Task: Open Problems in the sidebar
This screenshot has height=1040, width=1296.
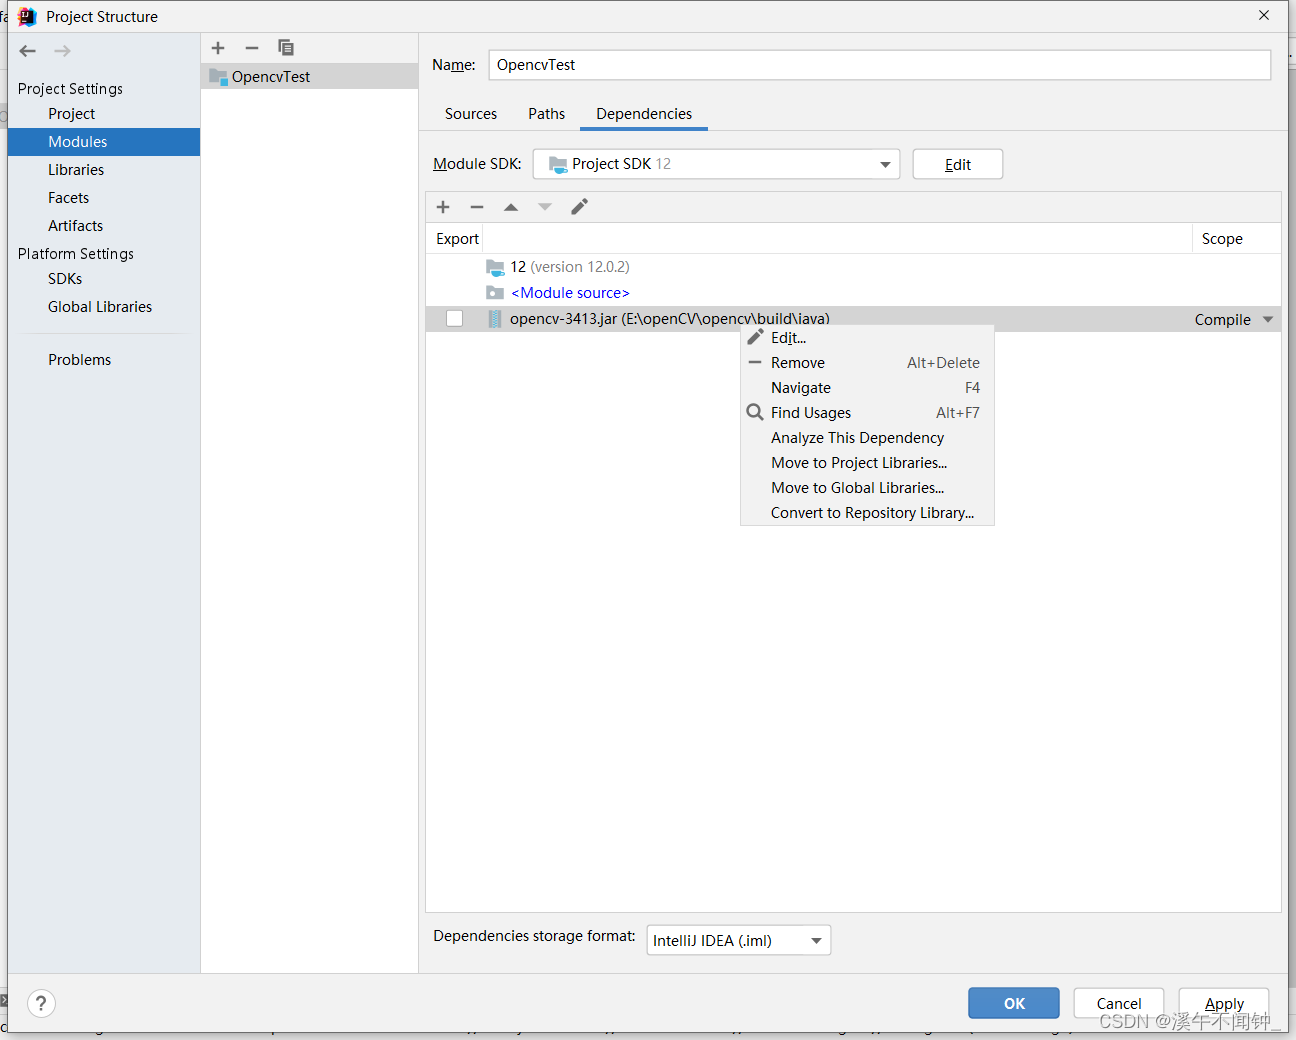Action: pyautogui.click(x=104, y=360)
